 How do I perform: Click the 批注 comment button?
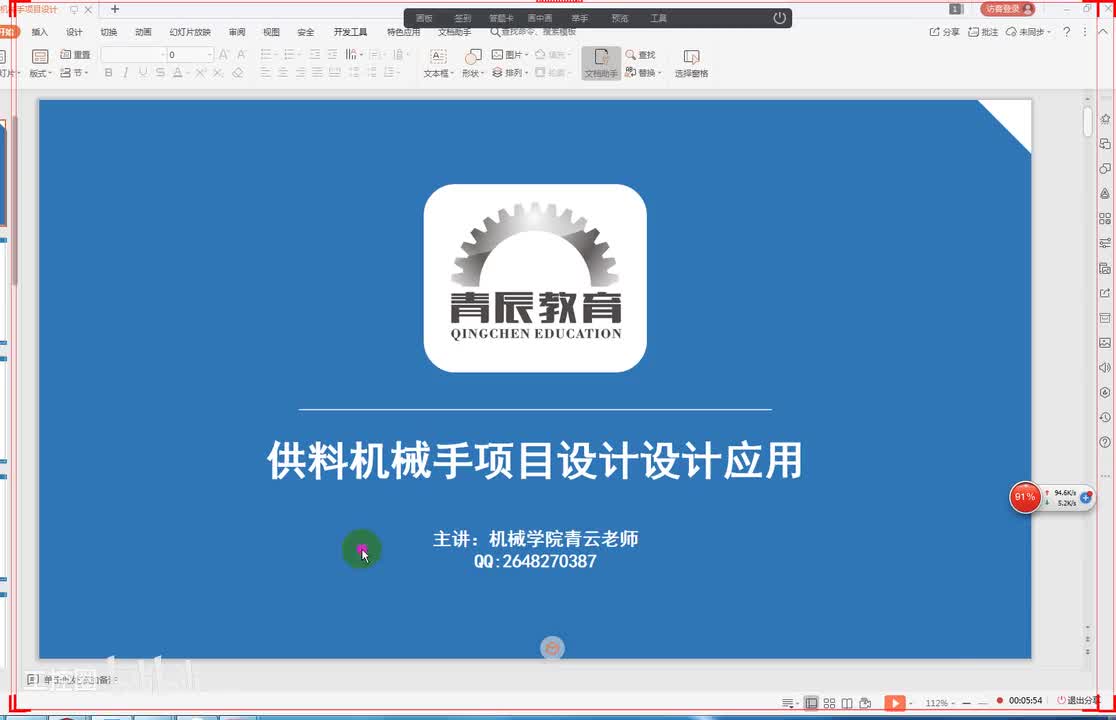point(983,32)
